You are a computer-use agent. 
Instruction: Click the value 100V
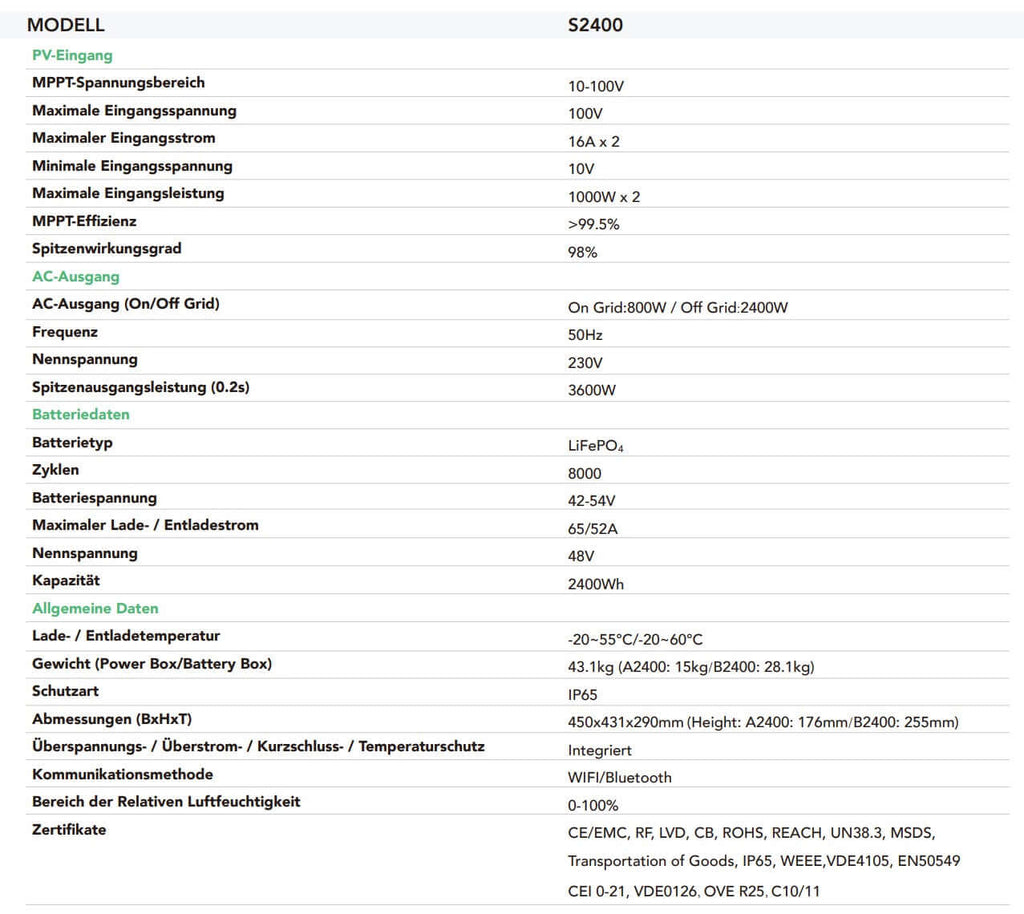click(585, 114)
